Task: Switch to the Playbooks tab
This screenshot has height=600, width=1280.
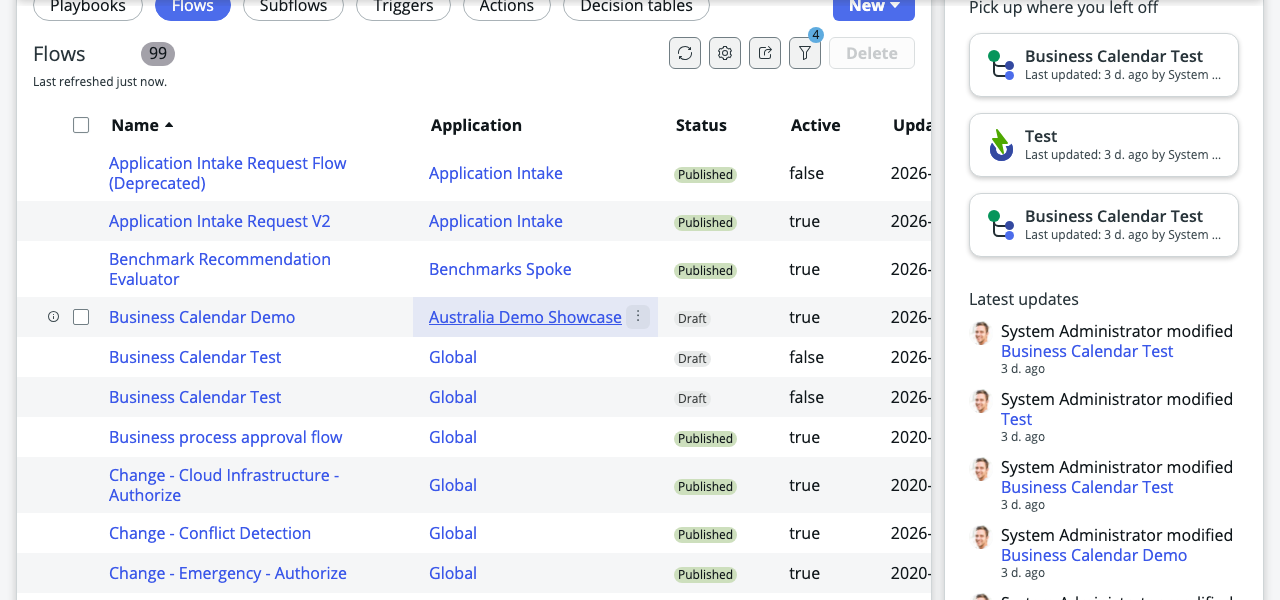Action: (x=88, y=7)
